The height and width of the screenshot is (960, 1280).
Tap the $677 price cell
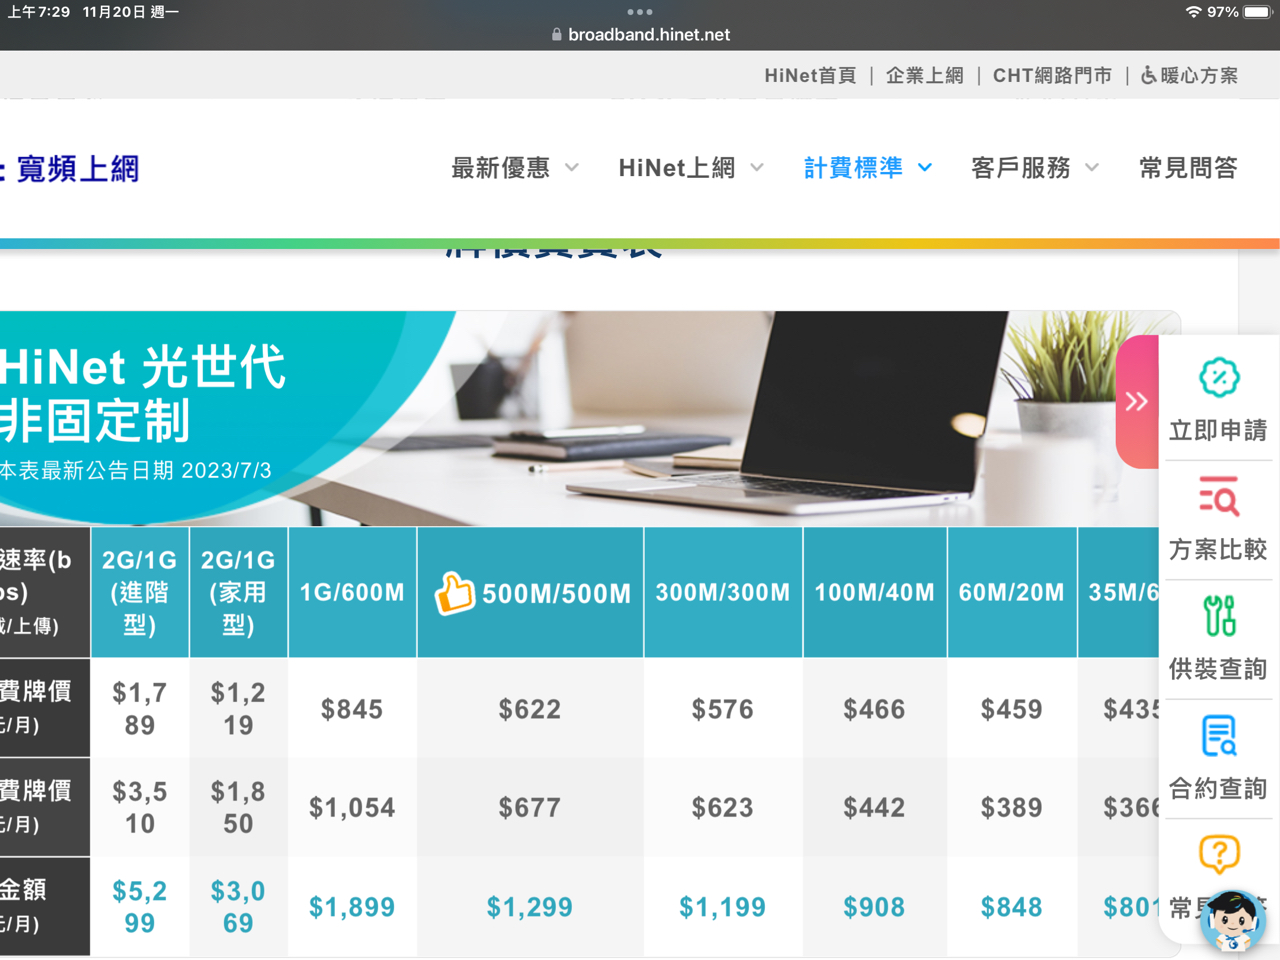(x=530, y=807)
